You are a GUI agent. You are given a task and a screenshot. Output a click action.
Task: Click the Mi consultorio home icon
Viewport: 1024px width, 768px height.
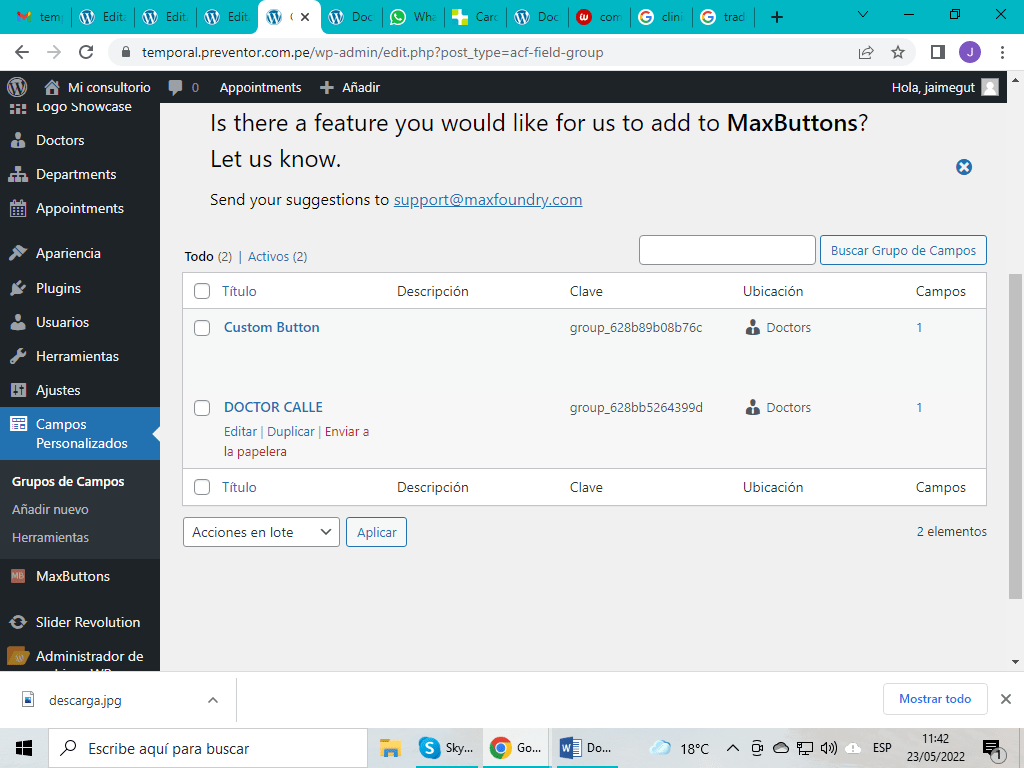tap(52, 87)
